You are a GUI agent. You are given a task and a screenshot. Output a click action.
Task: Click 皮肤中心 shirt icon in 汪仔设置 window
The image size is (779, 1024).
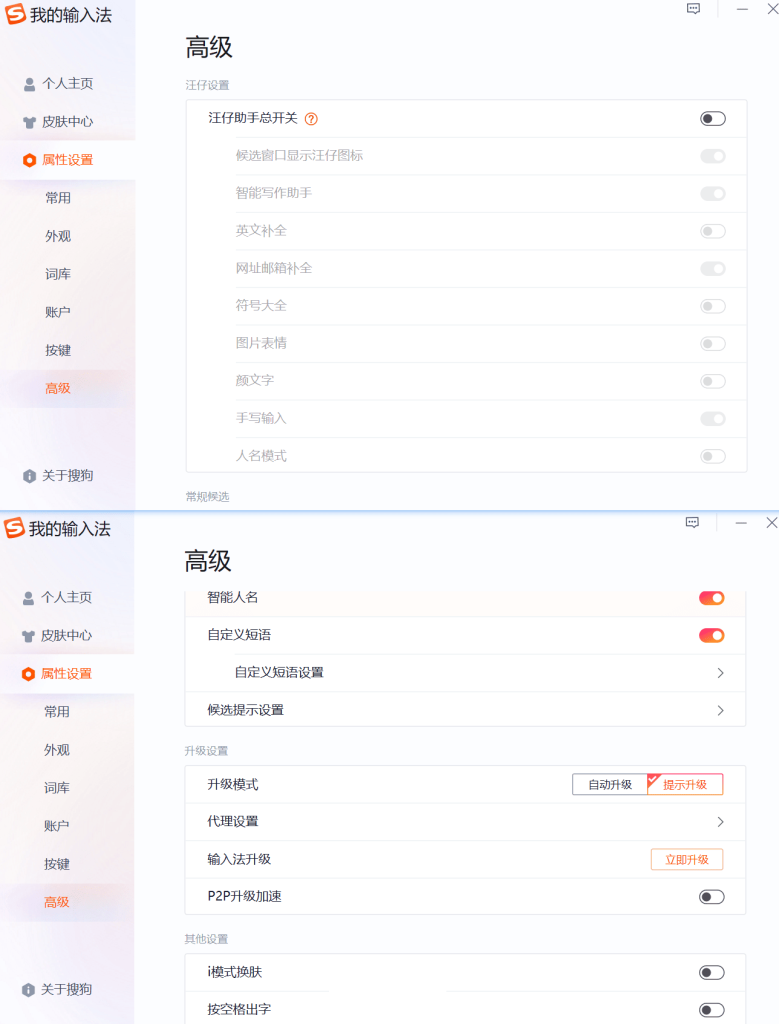[29, 122]
